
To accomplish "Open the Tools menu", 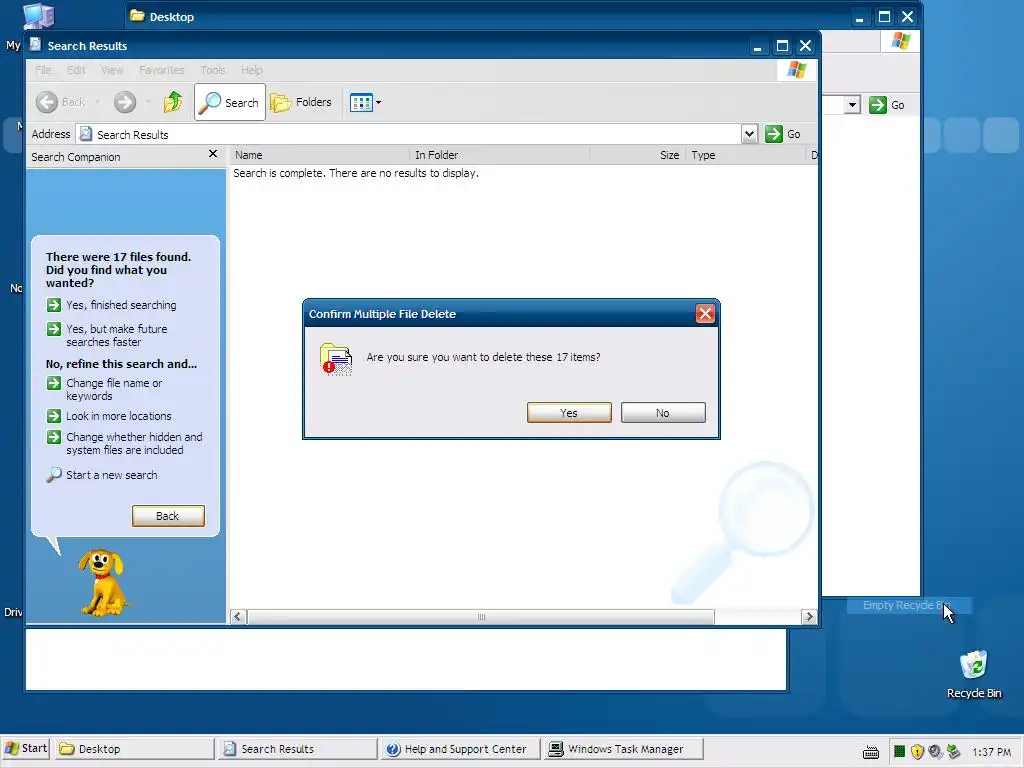I will [x=213, y=70].
